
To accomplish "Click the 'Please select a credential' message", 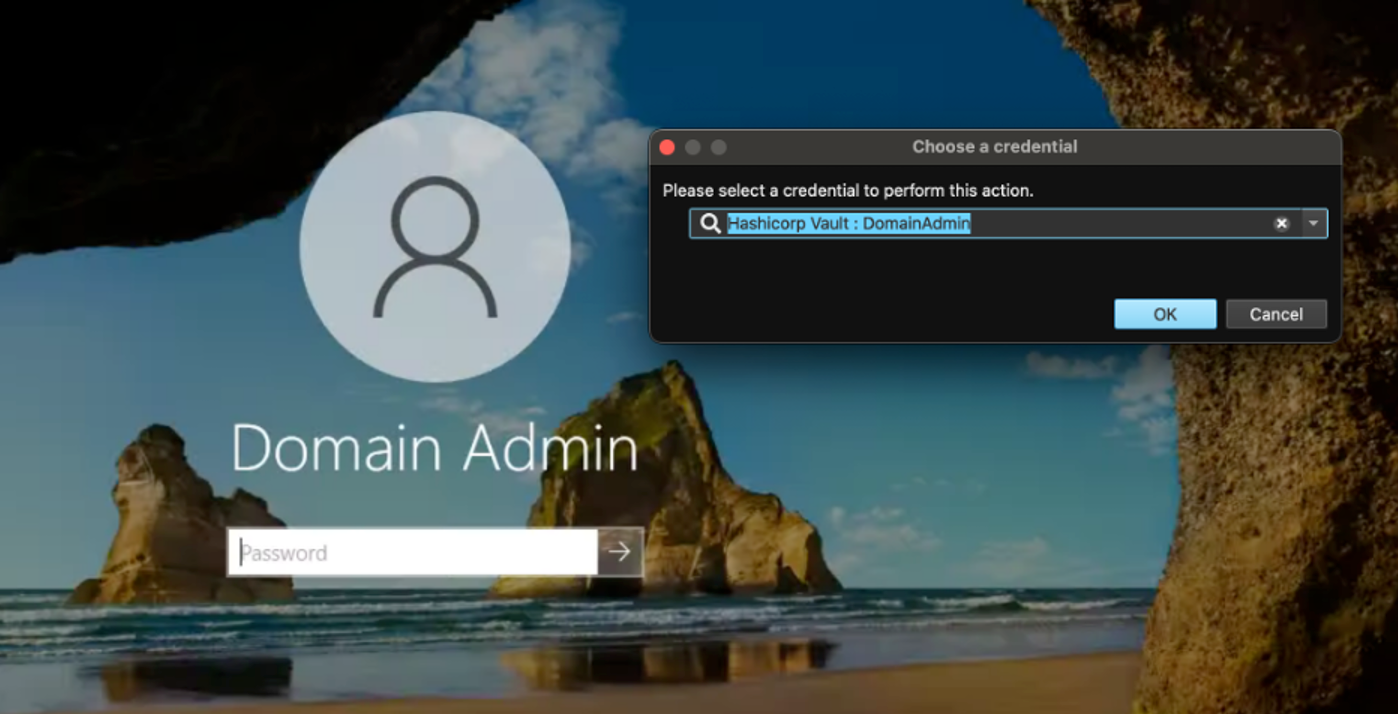I will click(848, 190).
